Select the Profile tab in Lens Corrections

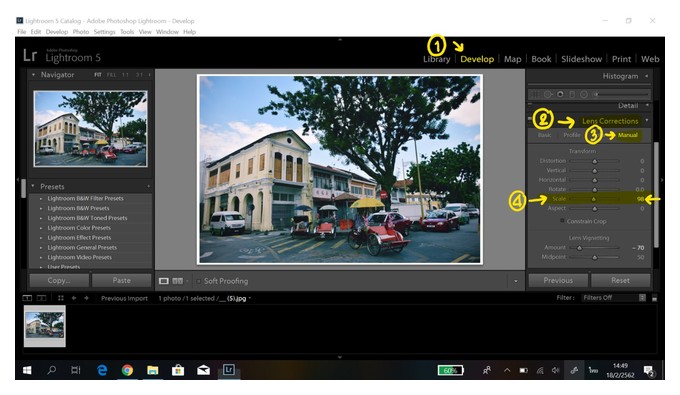point(572,135)
